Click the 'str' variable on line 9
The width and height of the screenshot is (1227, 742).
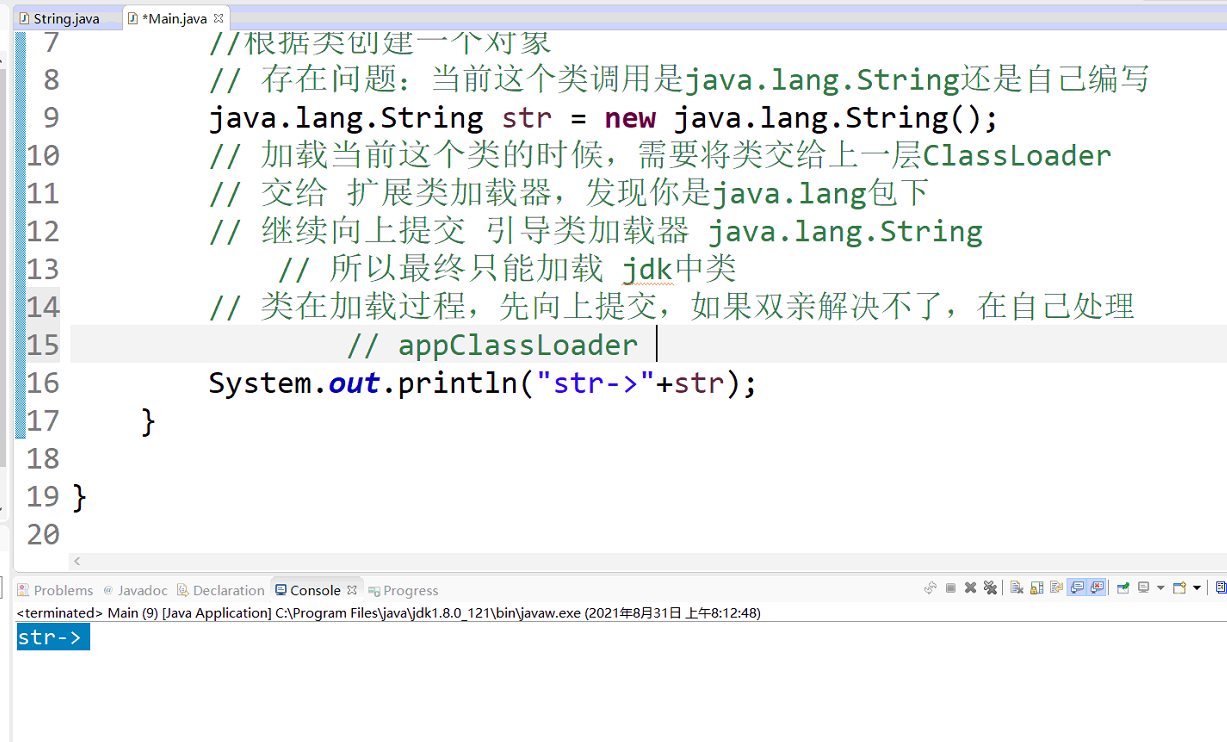527,118
